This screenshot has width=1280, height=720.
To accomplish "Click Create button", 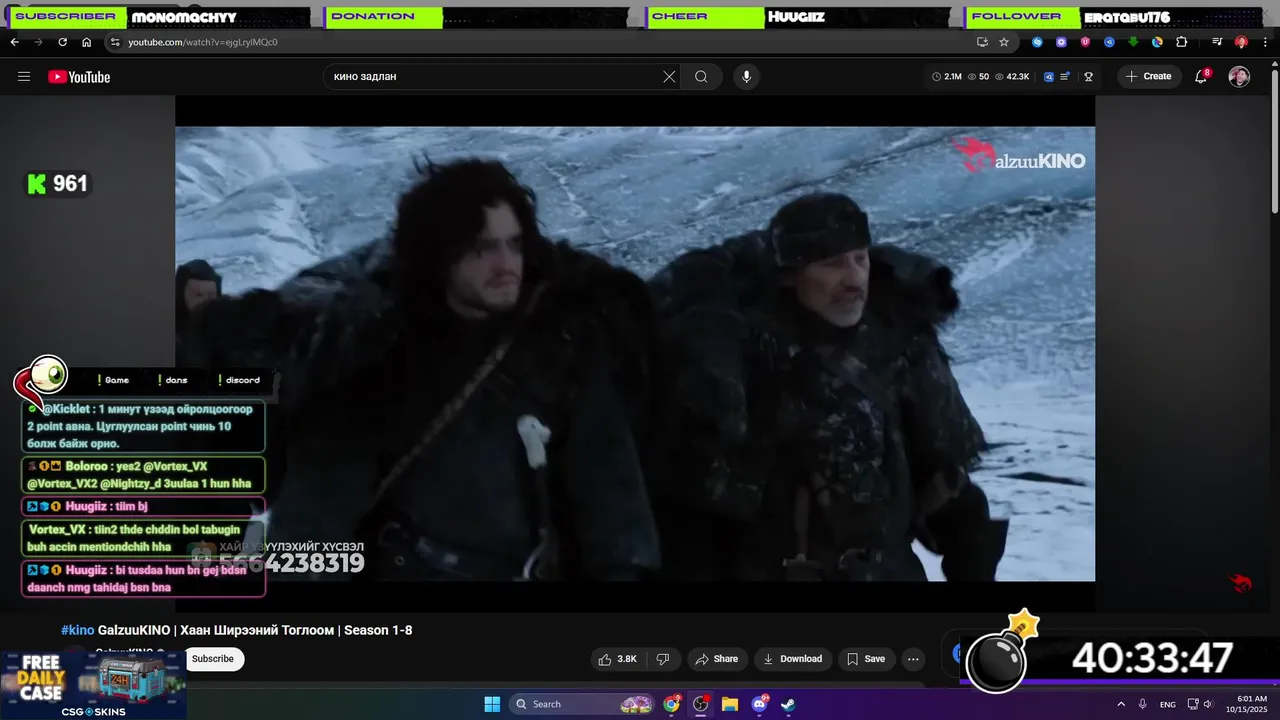I will coord(1148,77).
